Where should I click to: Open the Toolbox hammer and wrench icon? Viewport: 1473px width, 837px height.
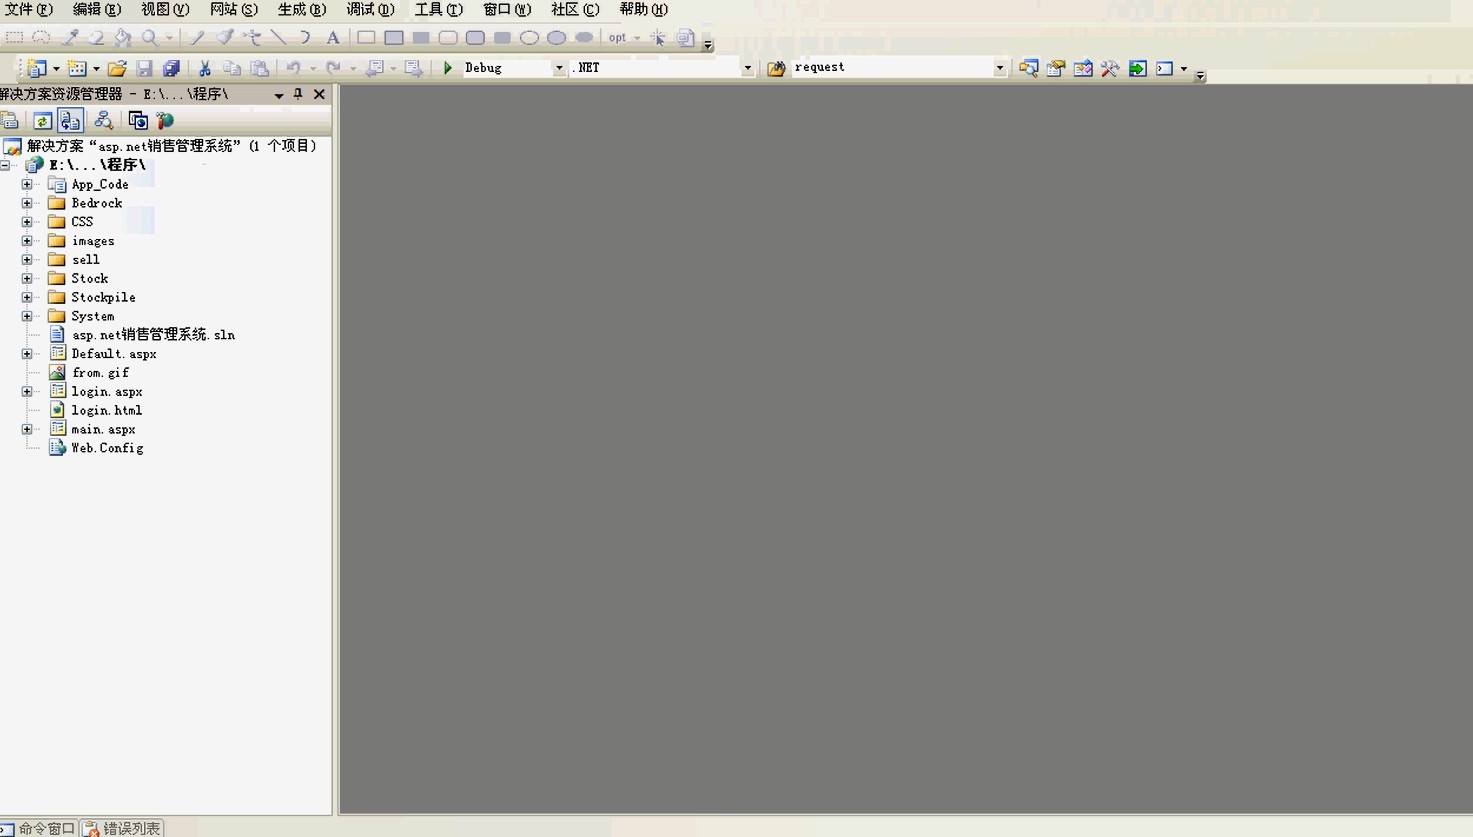point(1110,68)
